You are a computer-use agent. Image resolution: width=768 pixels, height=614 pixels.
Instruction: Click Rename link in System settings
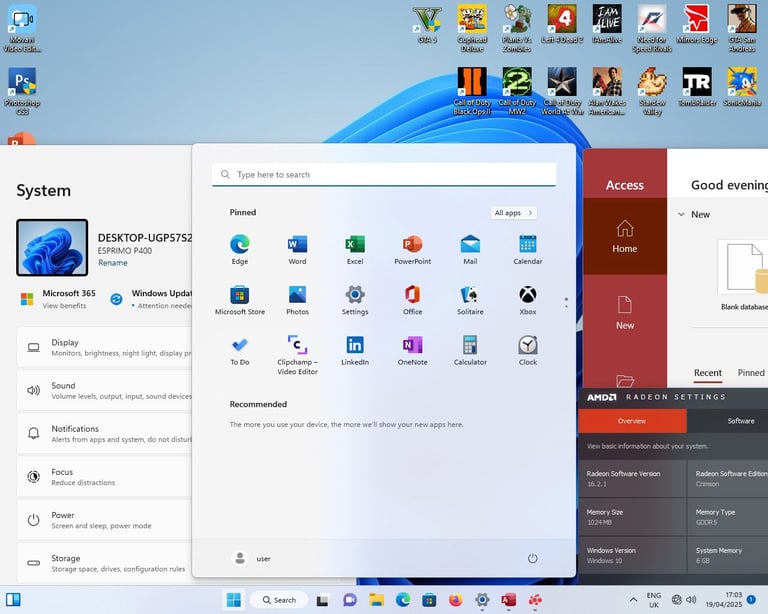tap(113, 263)
